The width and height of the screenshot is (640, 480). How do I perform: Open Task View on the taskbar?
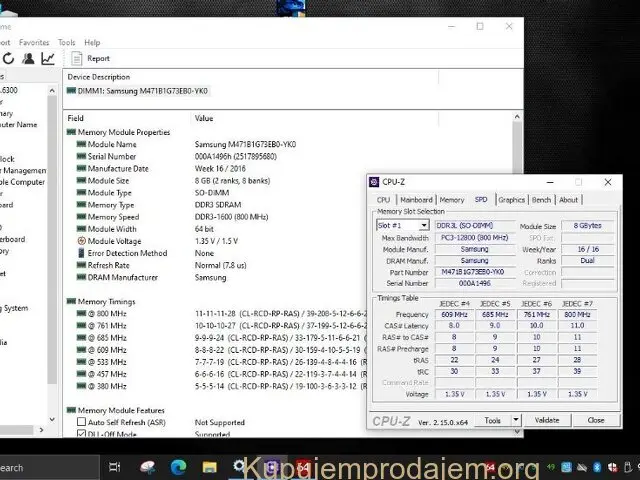tap(114, 467)
